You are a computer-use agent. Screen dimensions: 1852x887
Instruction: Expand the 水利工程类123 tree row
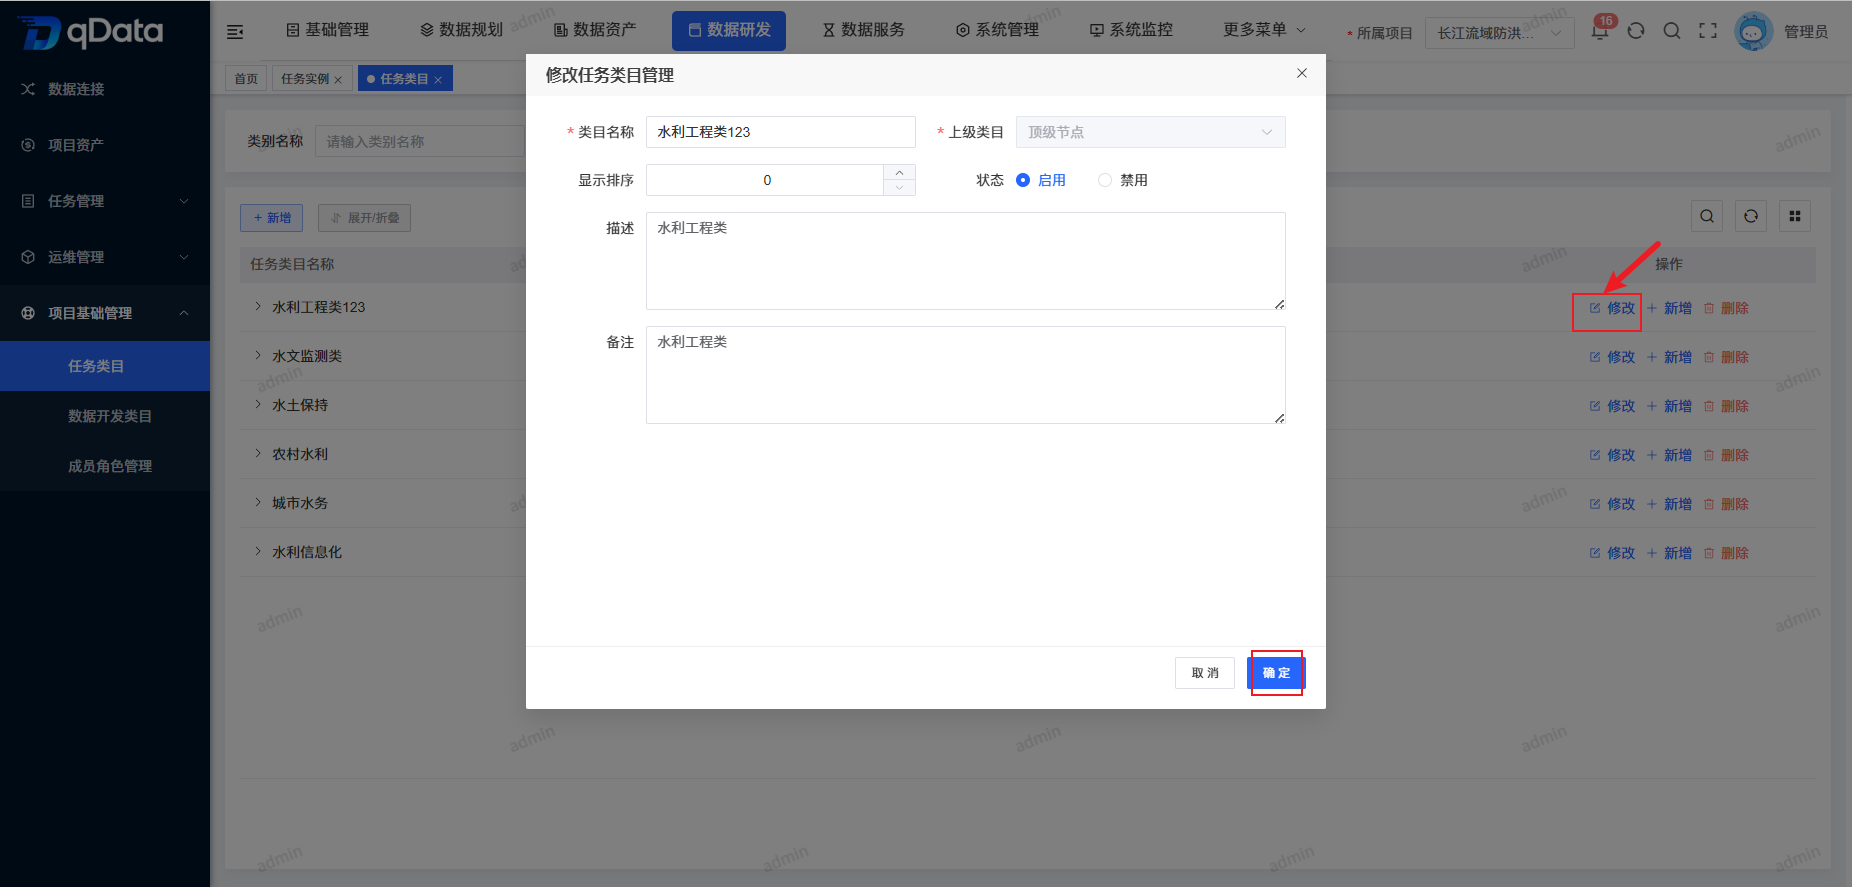pos(257,307)
